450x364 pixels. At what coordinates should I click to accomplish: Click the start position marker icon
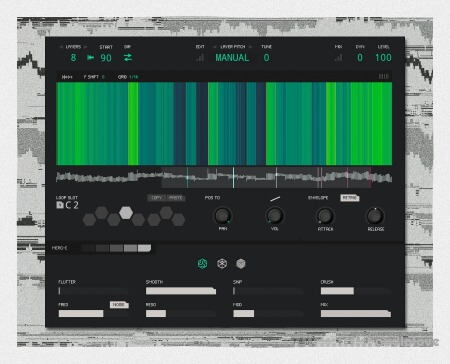click(90, 58)
